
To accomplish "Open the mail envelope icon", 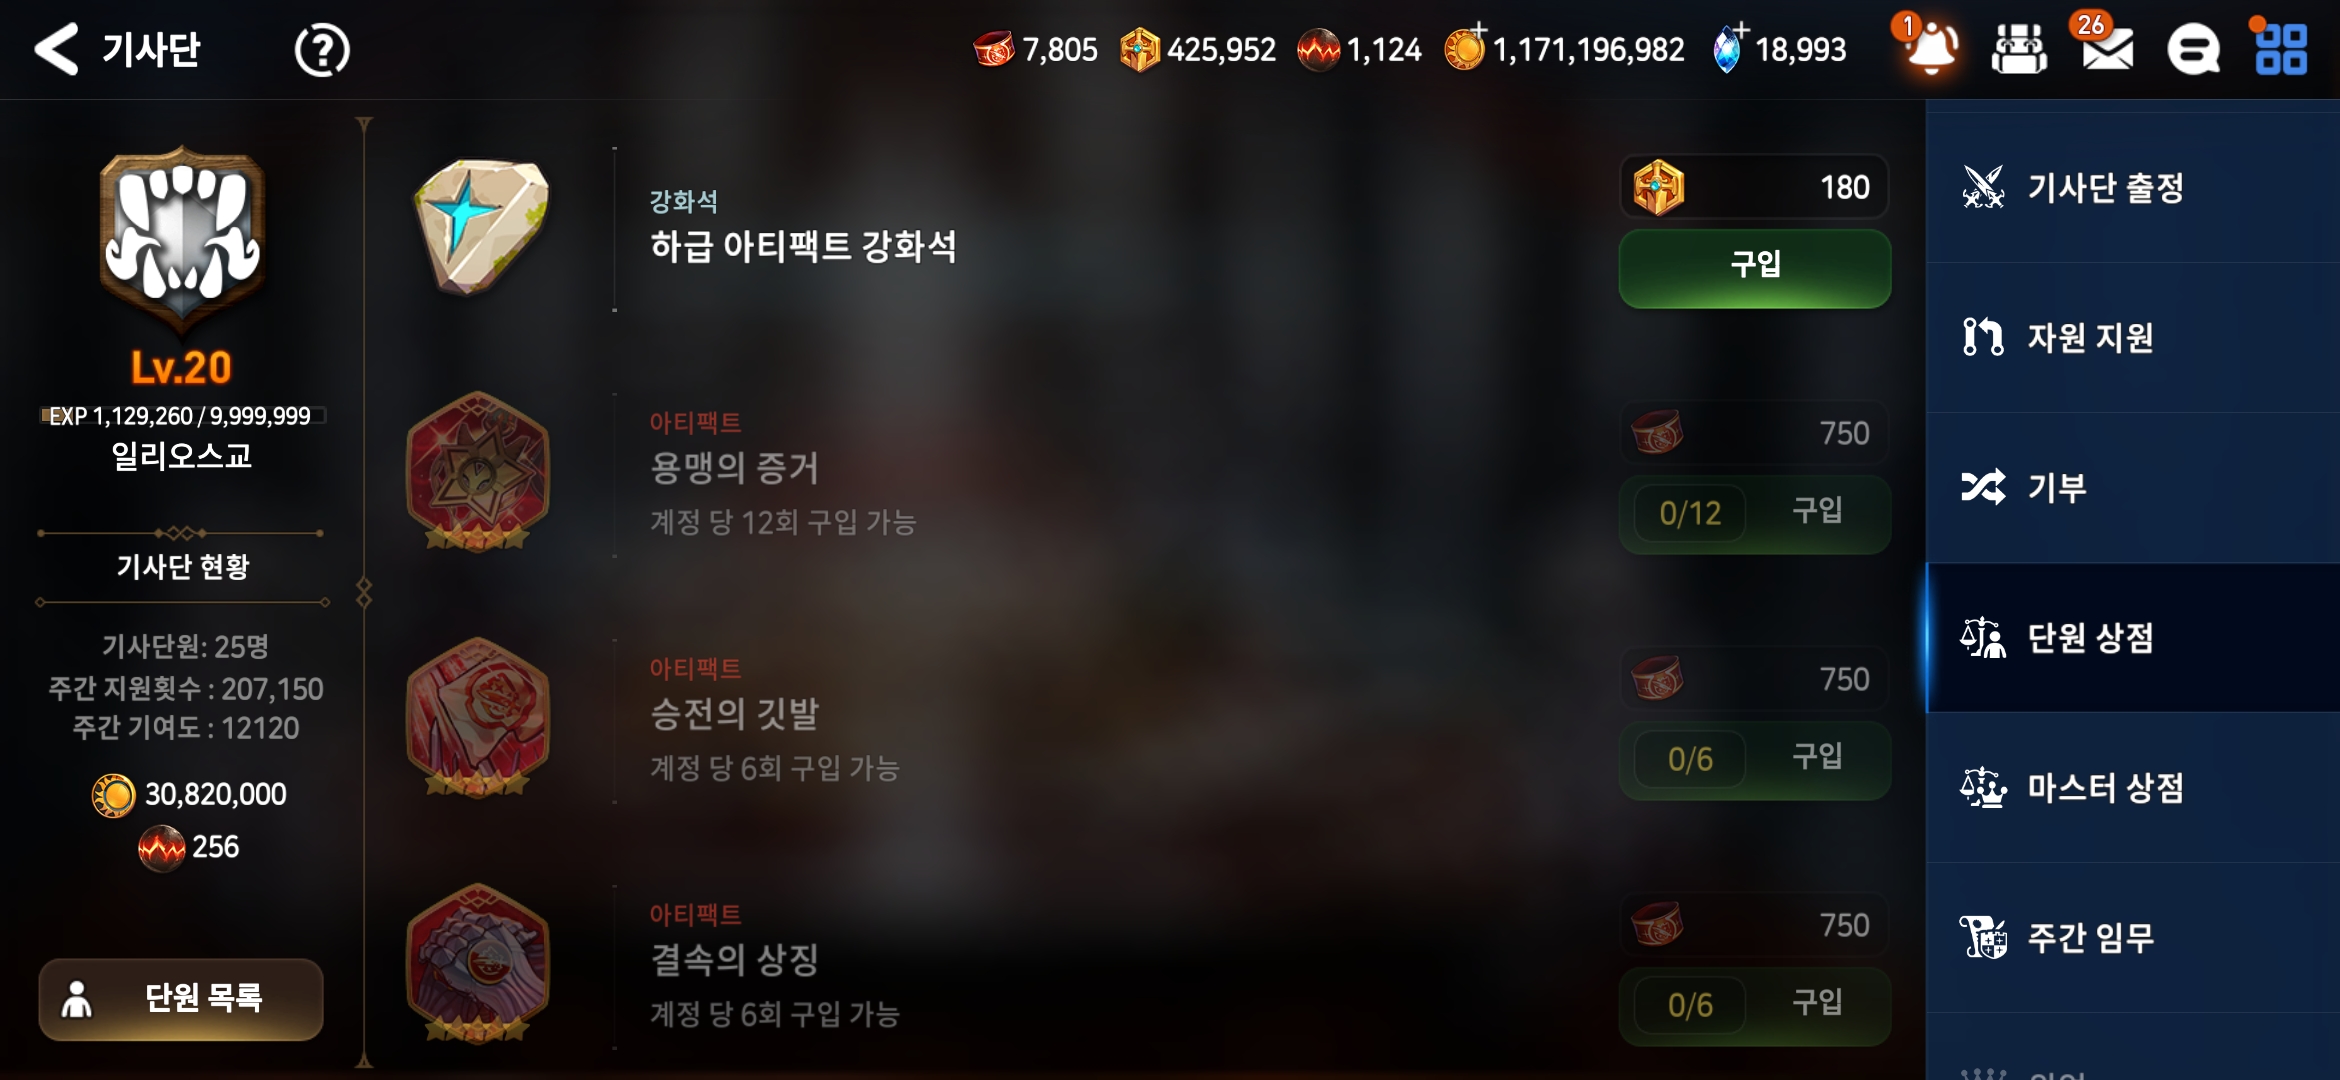I will (2107, 49).
